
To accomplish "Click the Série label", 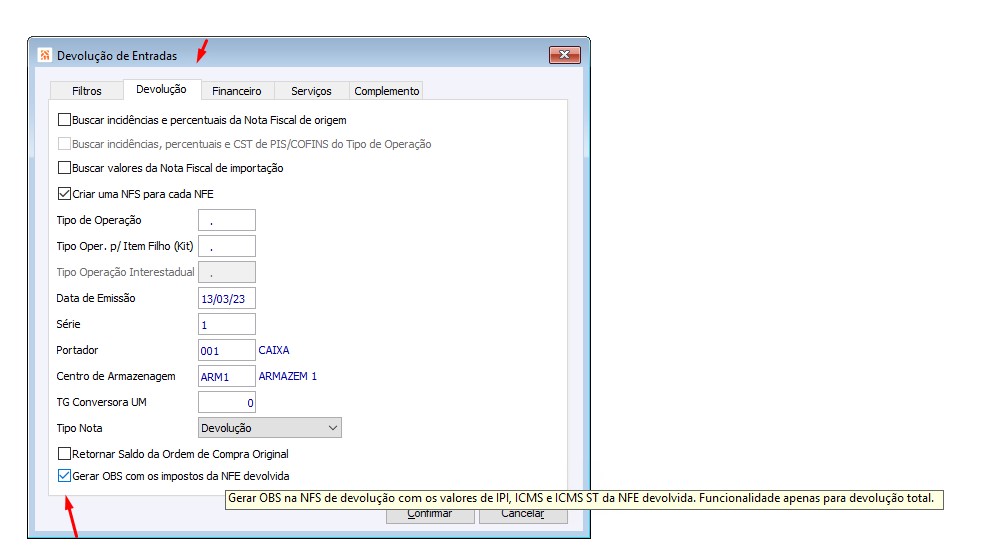I will pos(69,323).
